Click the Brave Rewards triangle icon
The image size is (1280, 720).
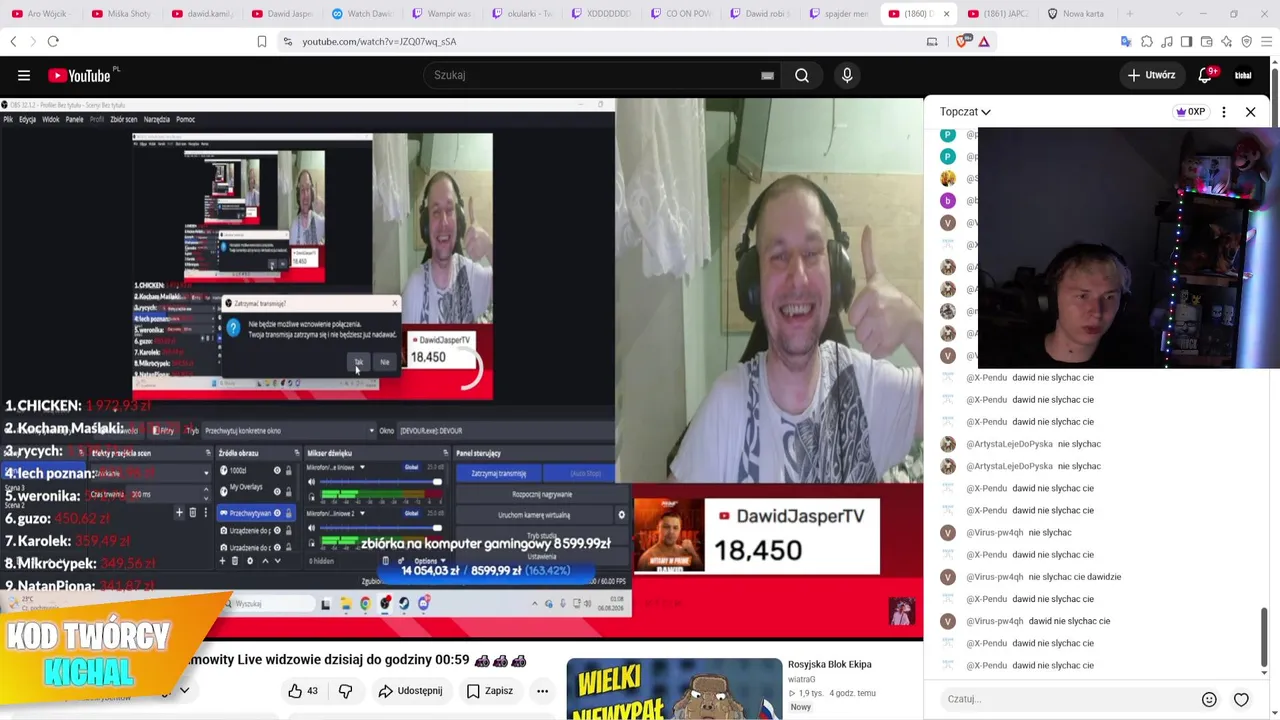click(984, 41)
